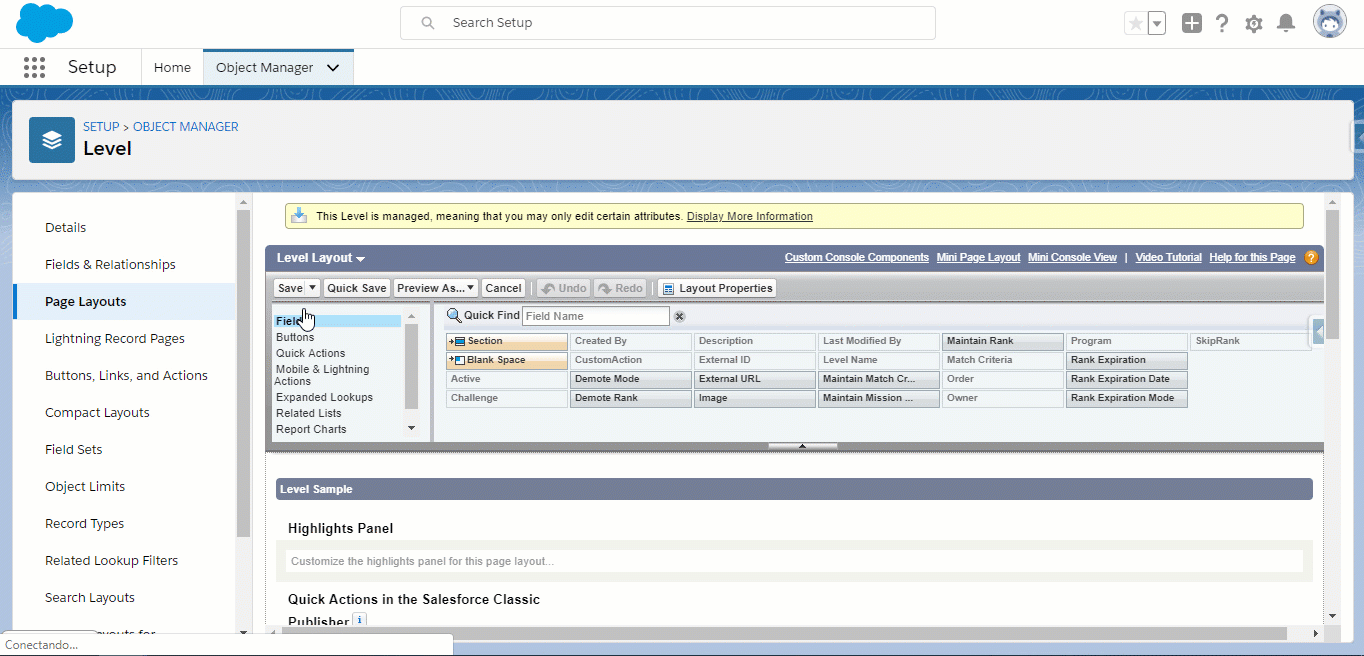The width and height of the screenshot is (1364, 656).
Task: Open Record Types in the sidebar
Action: coord(85,523)
